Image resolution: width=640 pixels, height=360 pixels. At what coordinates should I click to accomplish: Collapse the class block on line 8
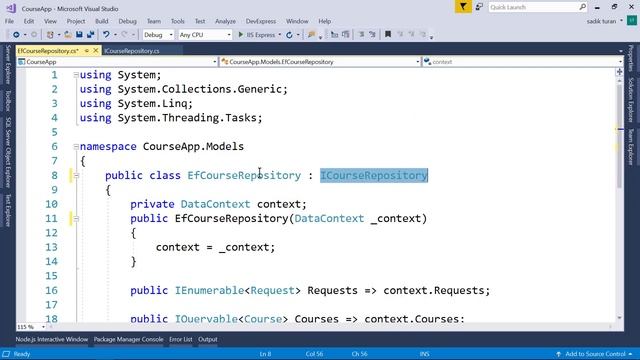click(x=76, y=176)
